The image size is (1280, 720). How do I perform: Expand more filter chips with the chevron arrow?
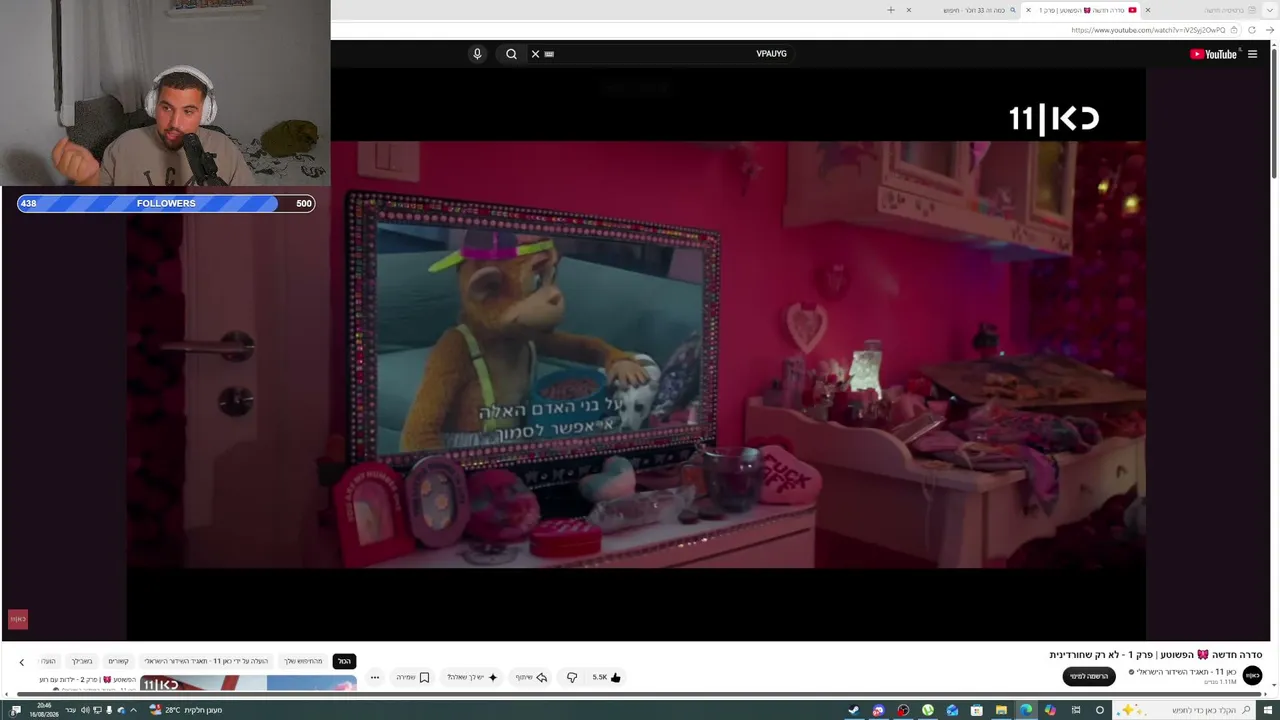[21, 662]
